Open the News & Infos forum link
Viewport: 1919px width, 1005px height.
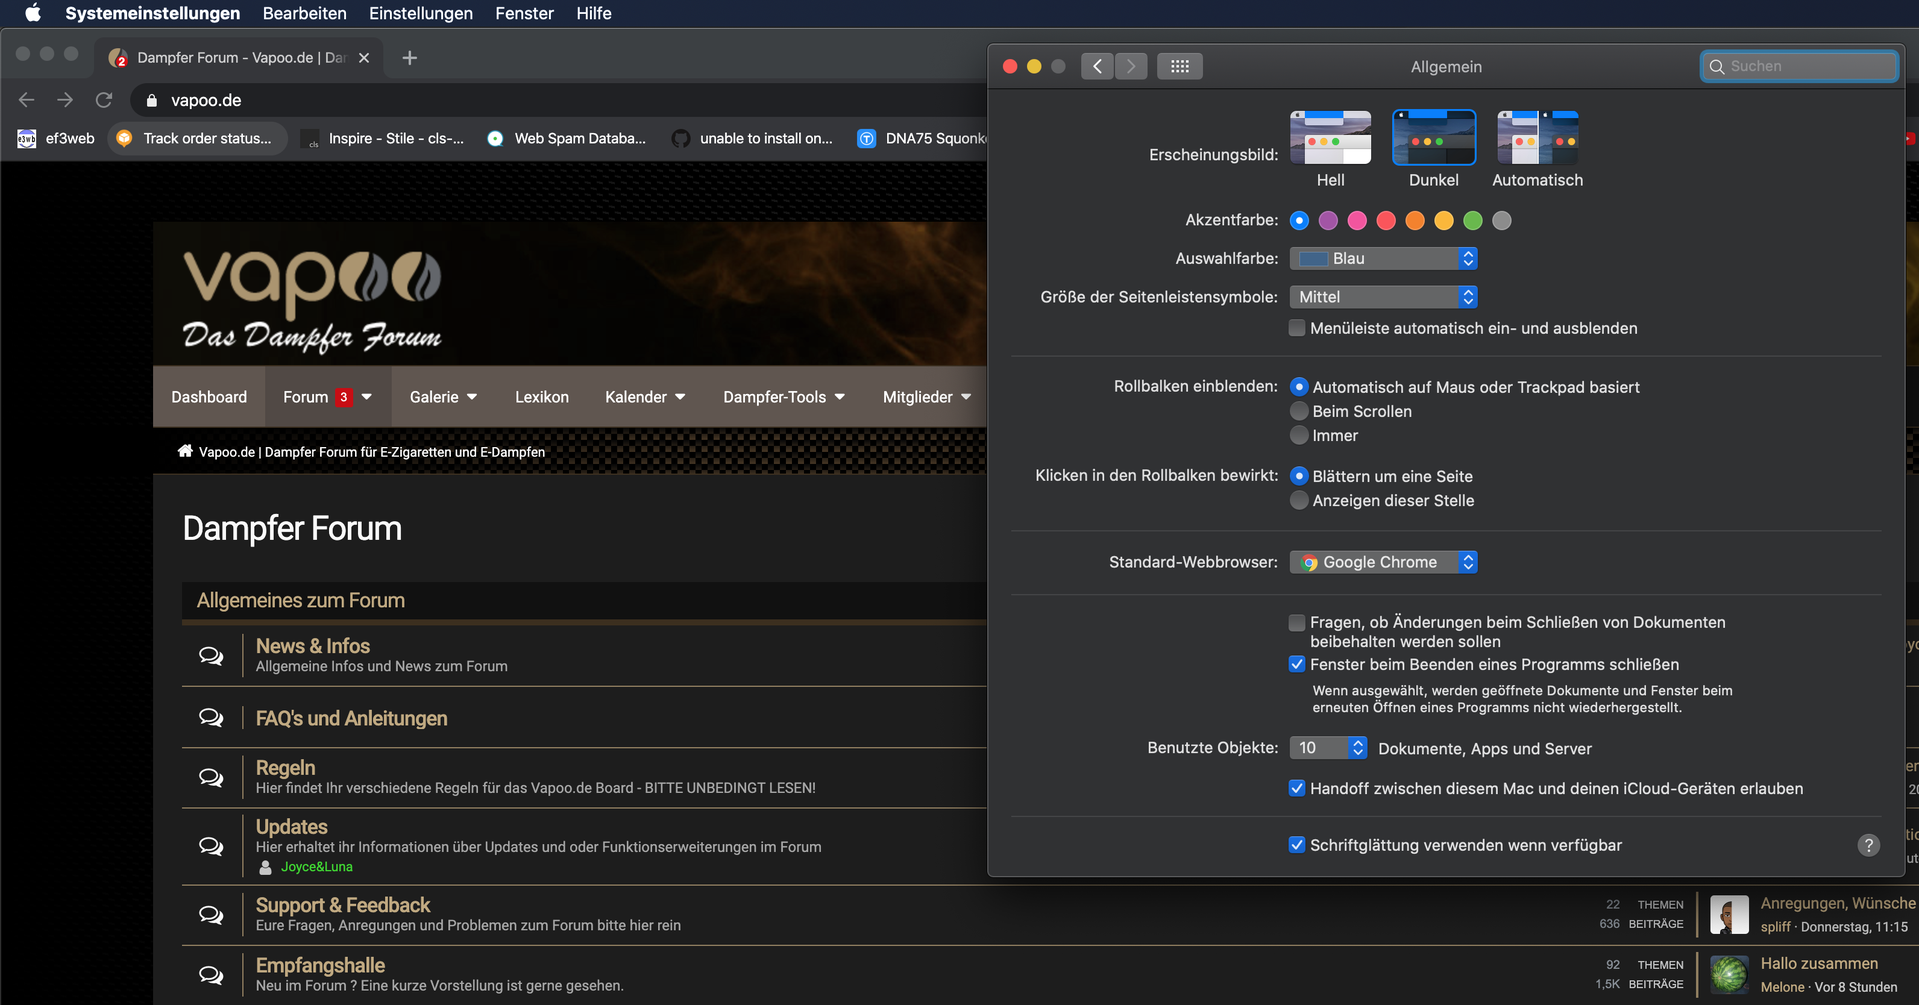coord(312,646)
